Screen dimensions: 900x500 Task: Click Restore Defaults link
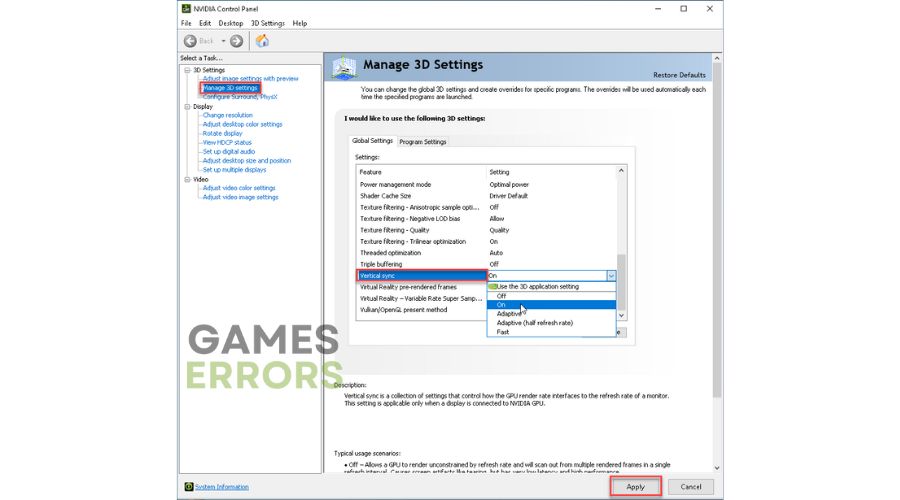pos(679,75)
